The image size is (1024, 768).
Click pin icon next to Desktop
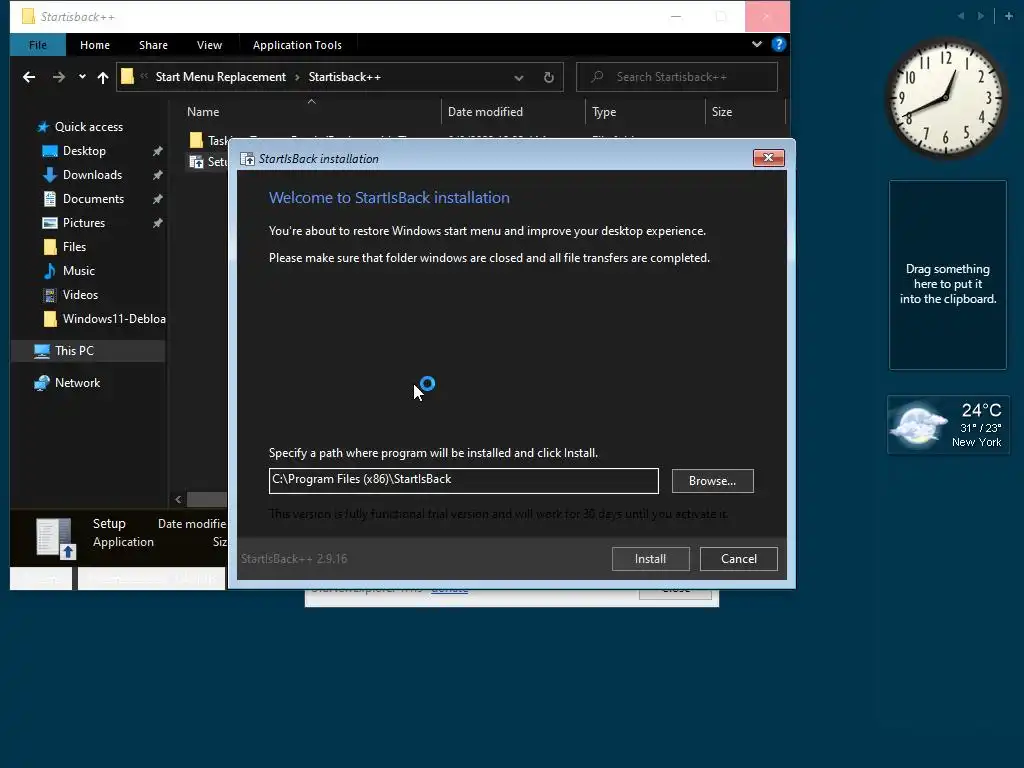pyautogui.click(x=157, y=151)
